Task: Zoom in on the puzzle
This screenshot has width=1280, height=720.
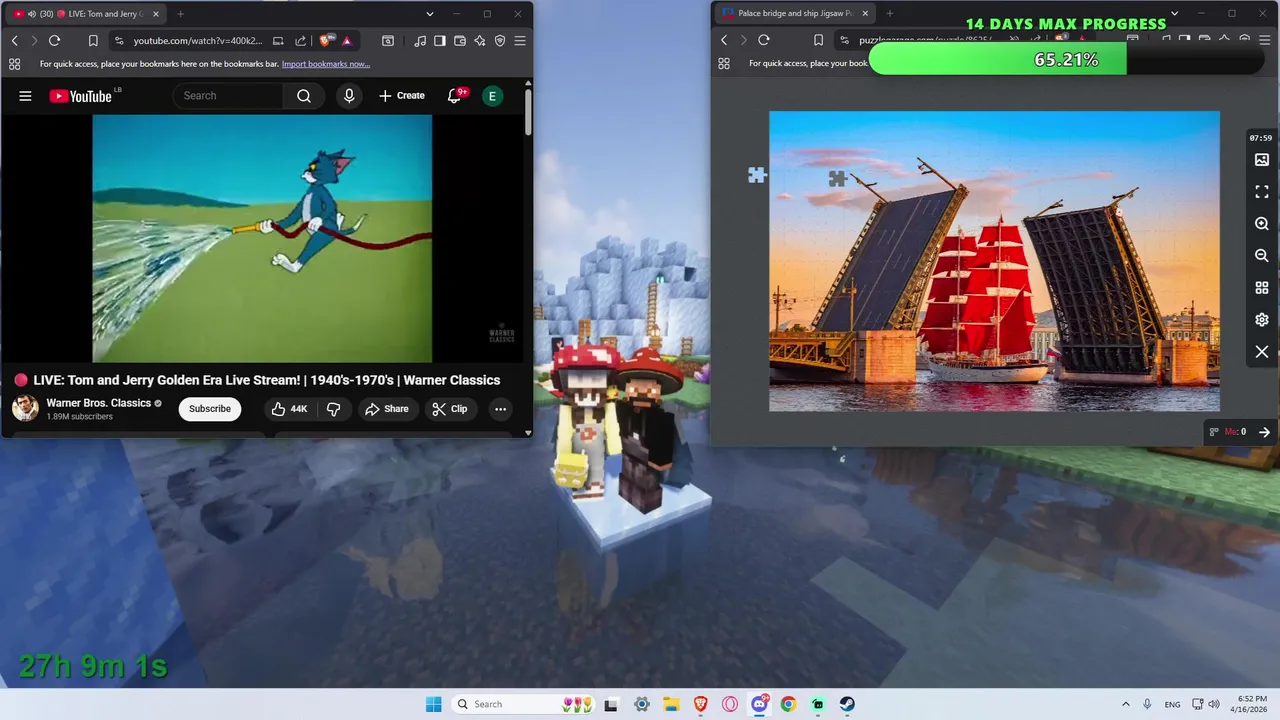Action: click(1262, 224)
